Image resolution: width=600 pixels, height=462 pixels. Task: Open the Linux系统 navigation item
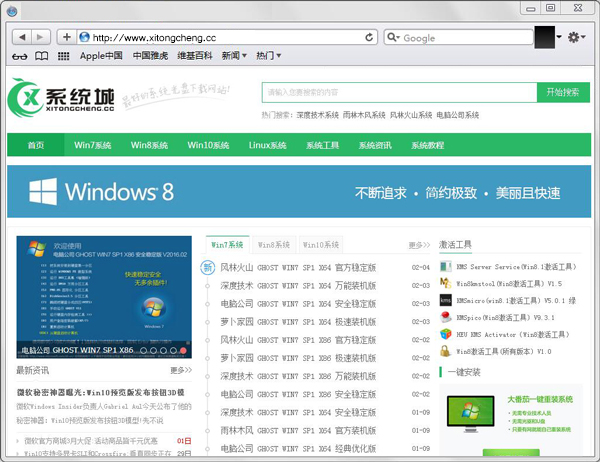267,145
